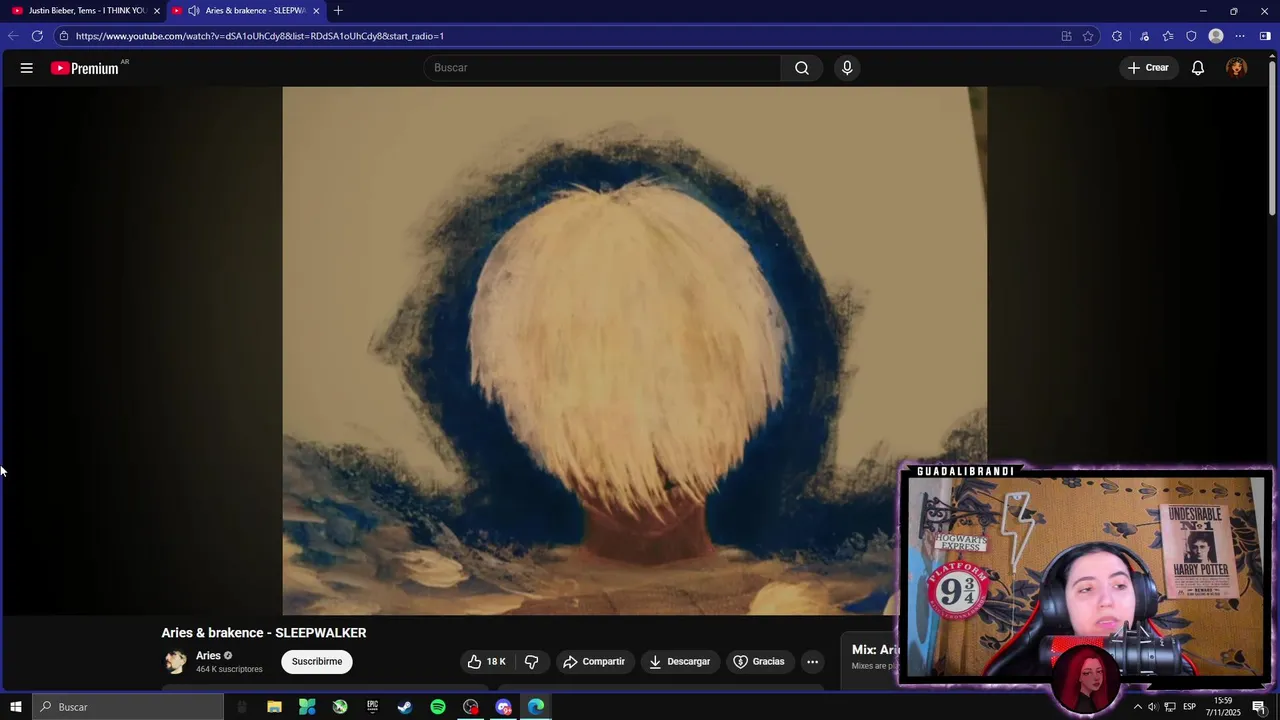Image resolution: width=1280 pixels, height=720 pixels.
Task: Open clock showing 15:59
Action: click(x=1222, y=707)
